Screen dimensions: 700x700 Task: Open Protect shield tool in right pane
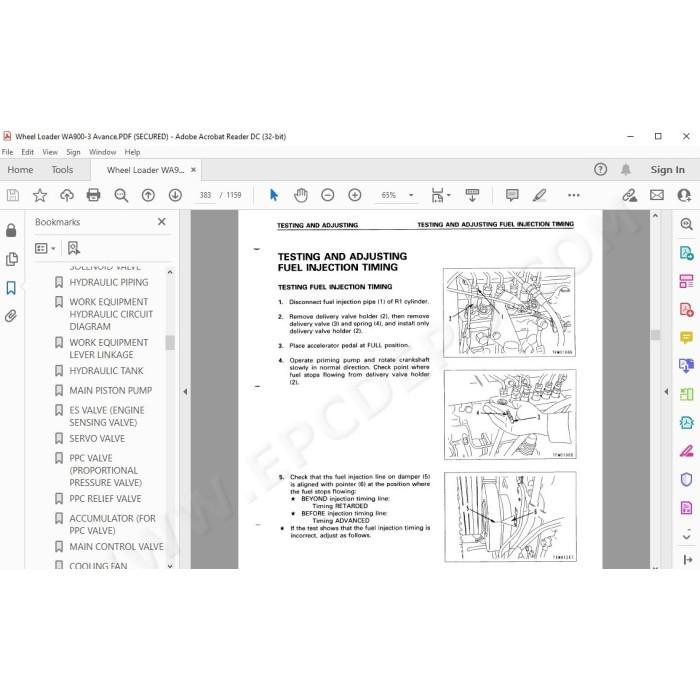pyautogui.click(x=686, y=479)
